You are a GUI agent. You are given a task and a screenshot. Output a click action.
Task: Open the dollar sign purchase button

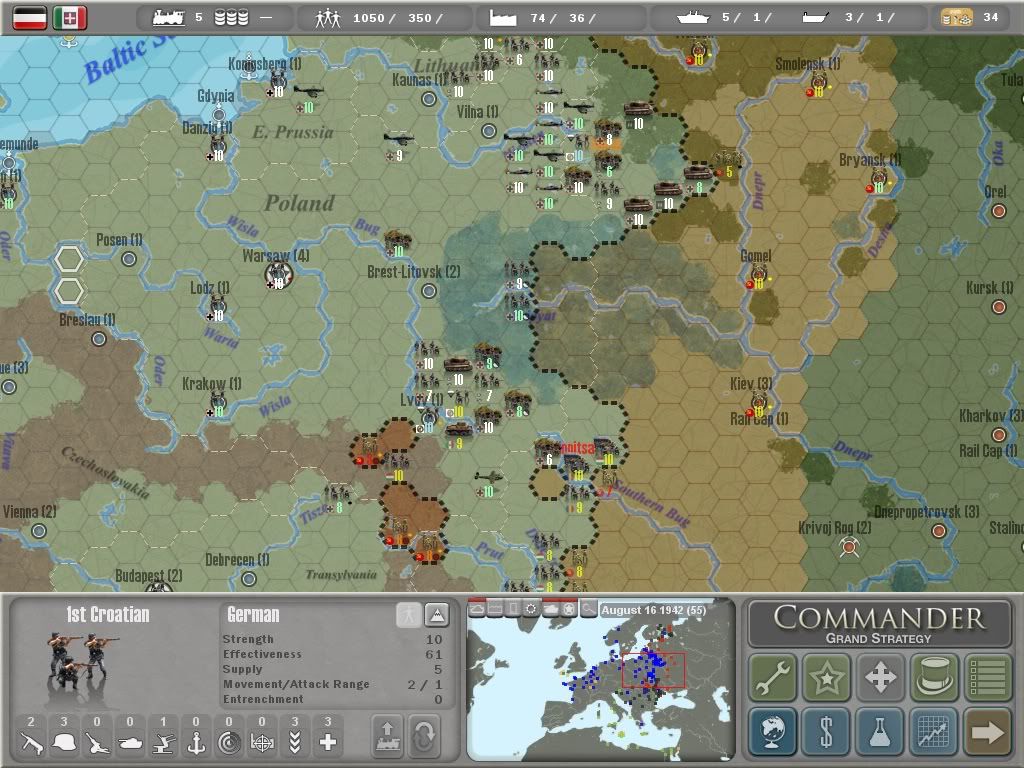[826, 731]
